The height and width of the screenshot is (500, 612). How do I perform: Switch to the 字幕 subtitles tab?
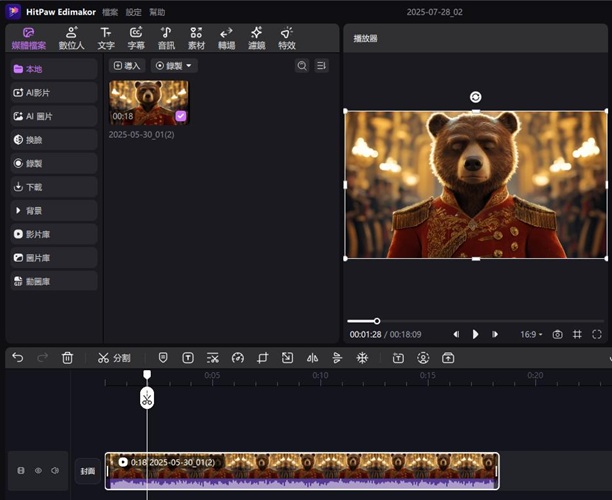pyautogui.click(x=136, y=38)
